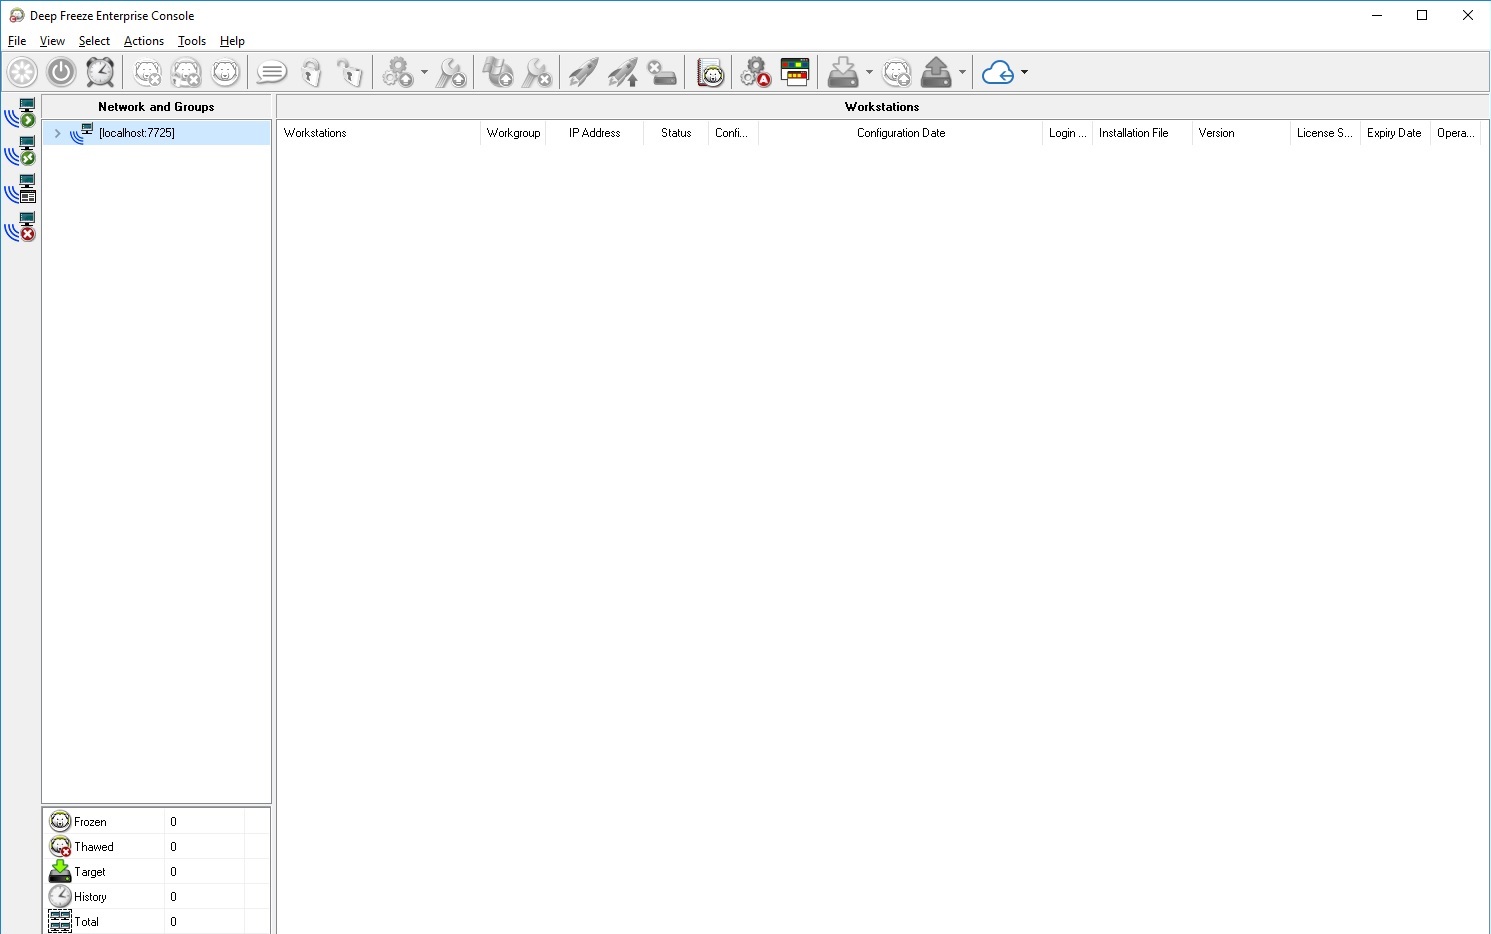This screenshot has height=934, width=1491.
Task: Click the Target row in summary
Action: tap(157, 871)
